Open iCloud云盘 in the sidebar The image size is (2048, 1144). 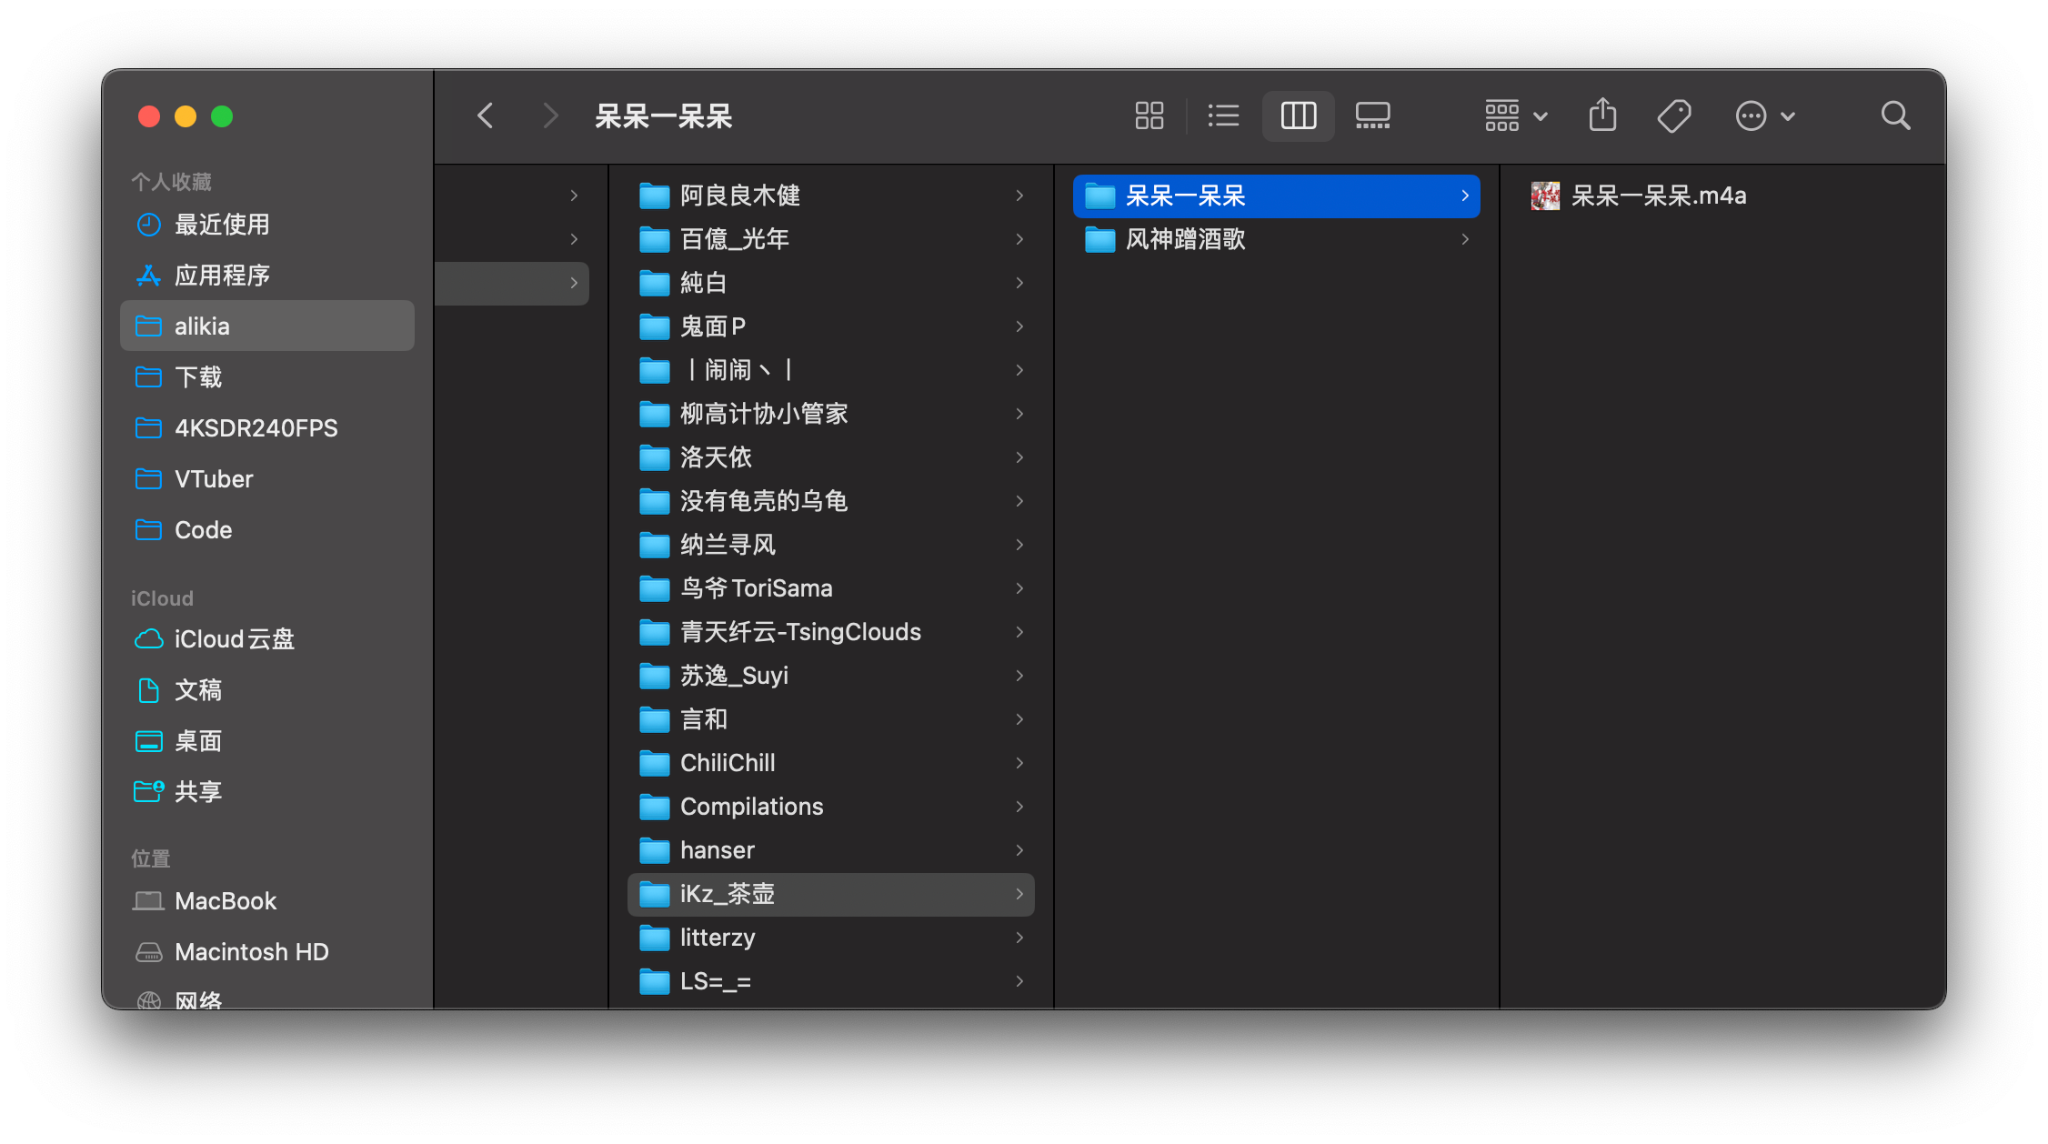click(x=233, y=639)
